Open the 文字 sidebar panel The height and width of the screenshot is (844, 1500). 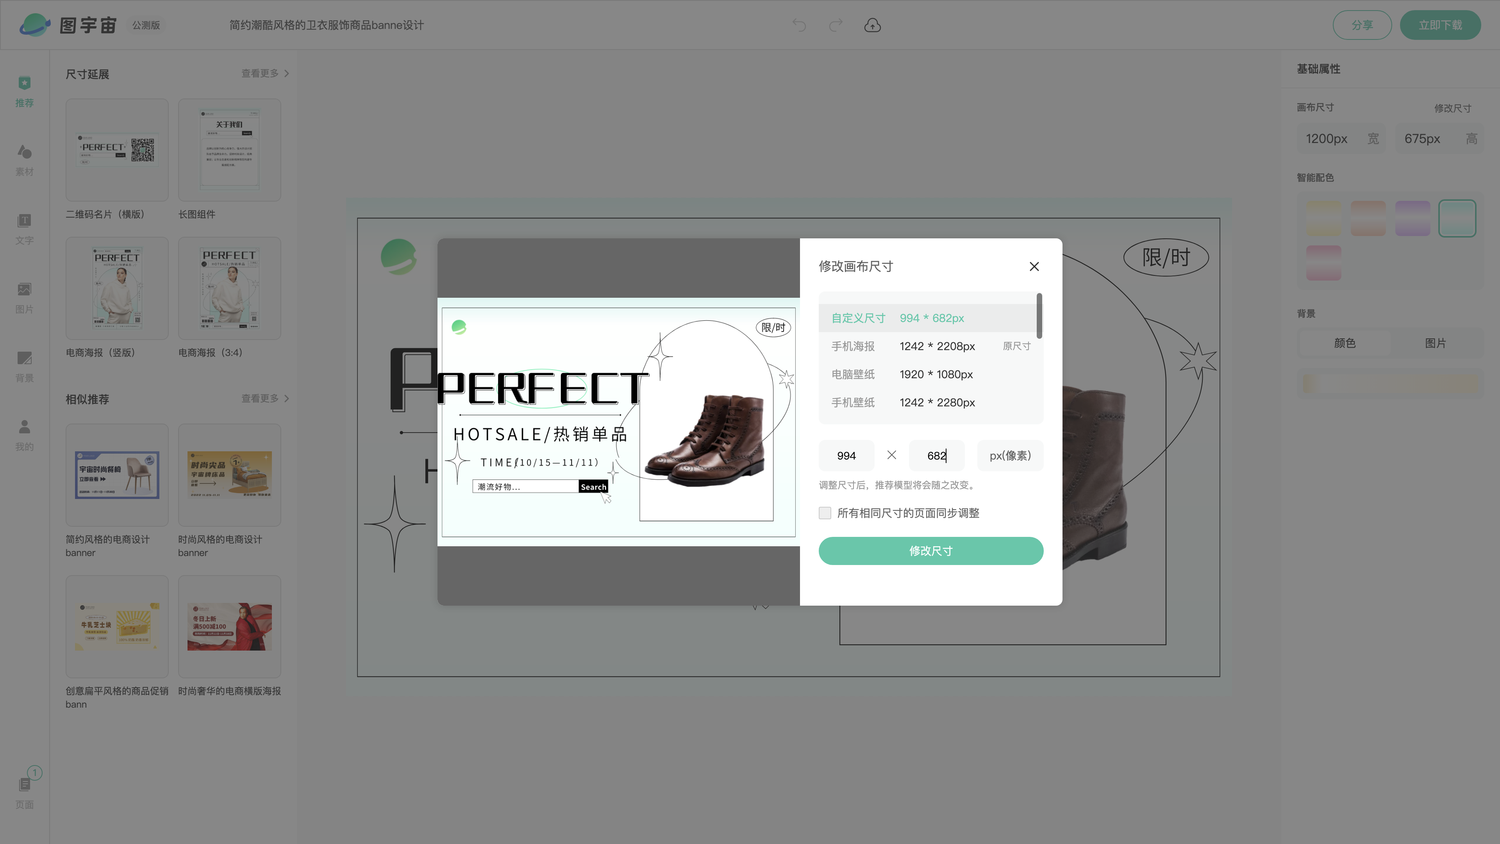pos(25,229)
